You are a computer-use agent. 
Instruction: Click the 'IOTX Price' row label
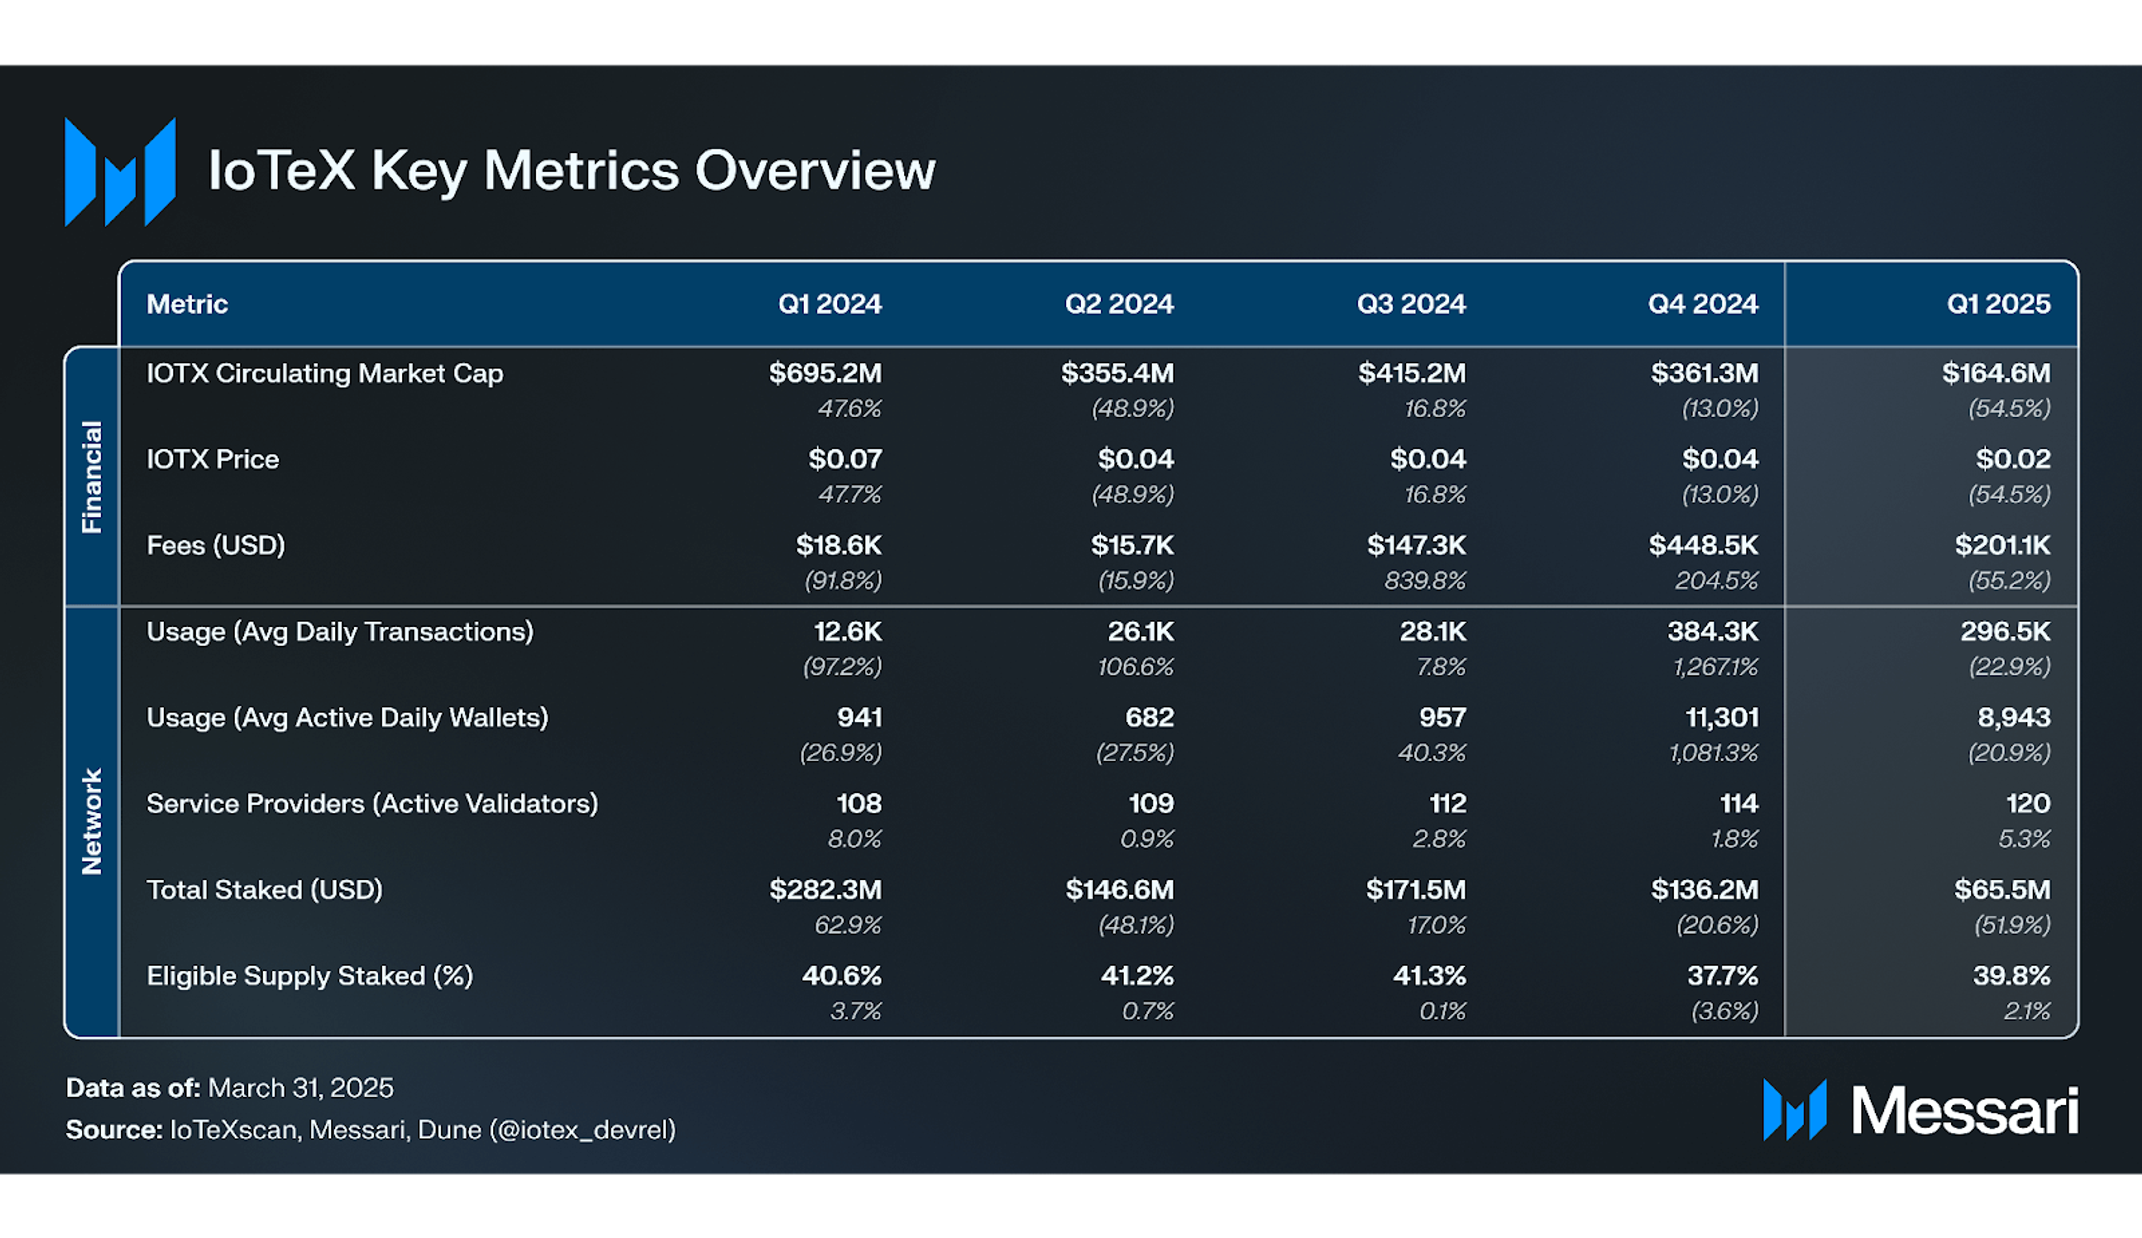(x=213, y=460)
